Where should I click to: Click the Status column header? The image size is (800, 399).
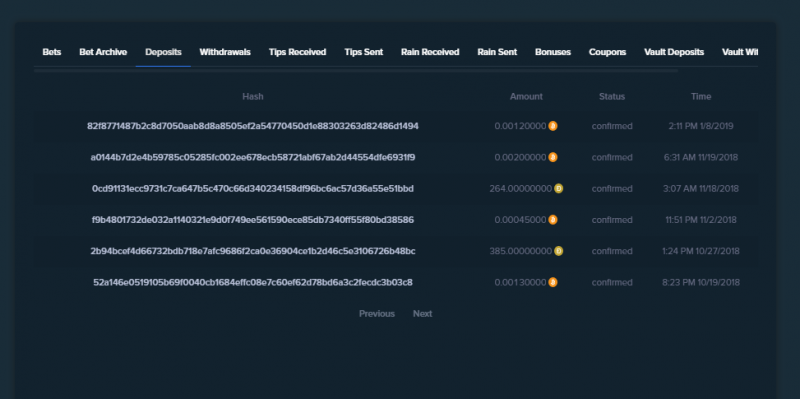point(612,96)
